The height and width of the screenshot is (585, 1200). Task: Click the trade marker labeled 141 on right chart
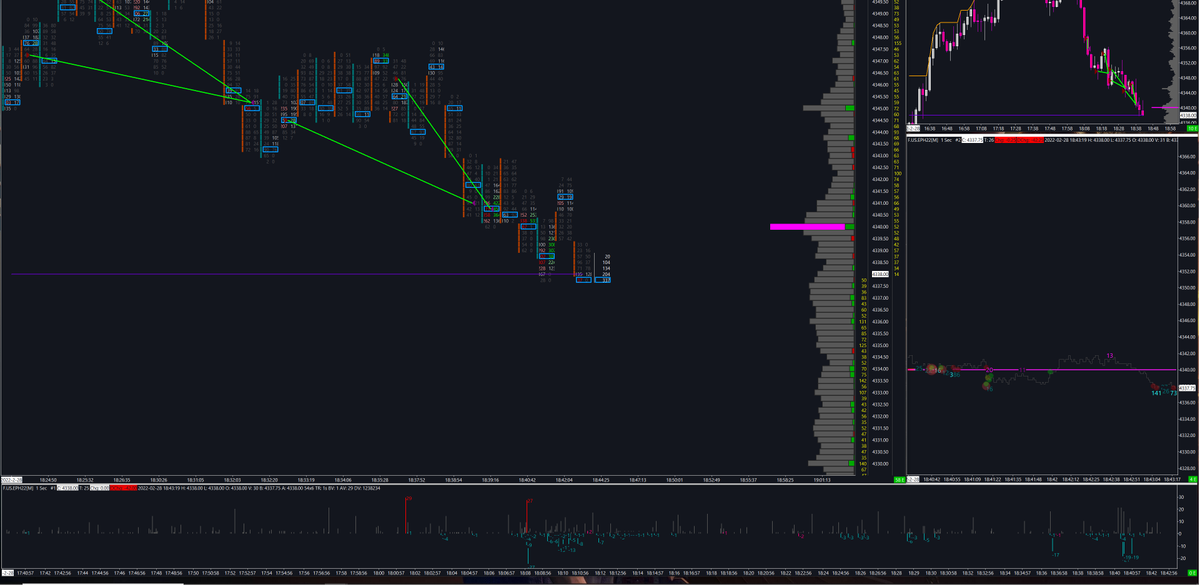pos(1157,394)
